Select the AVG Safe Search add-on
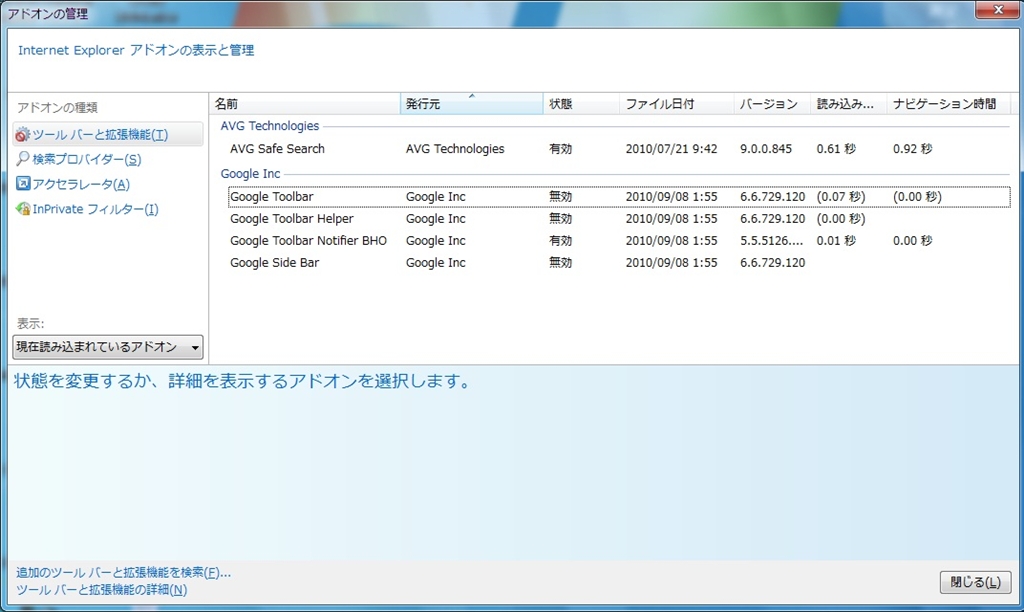1024x612 pixels. tap(277, 149)
